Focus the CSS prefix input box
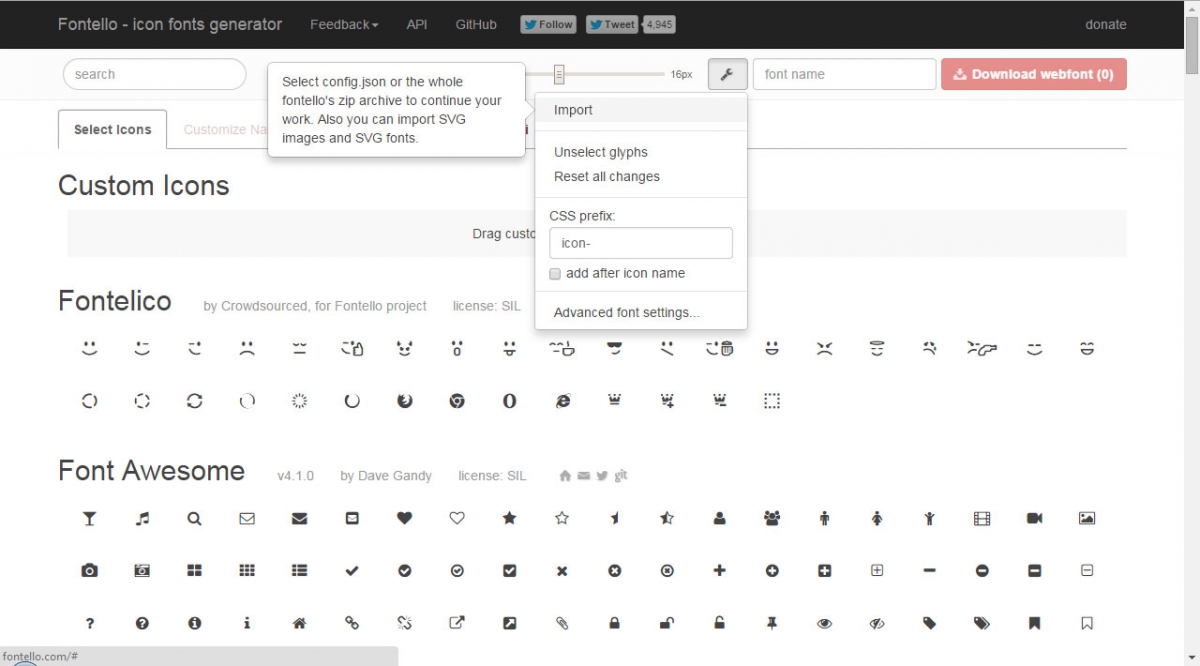The height and width of the screenshot is (666, 1200). pyautogui.click(x=641, y=243)
